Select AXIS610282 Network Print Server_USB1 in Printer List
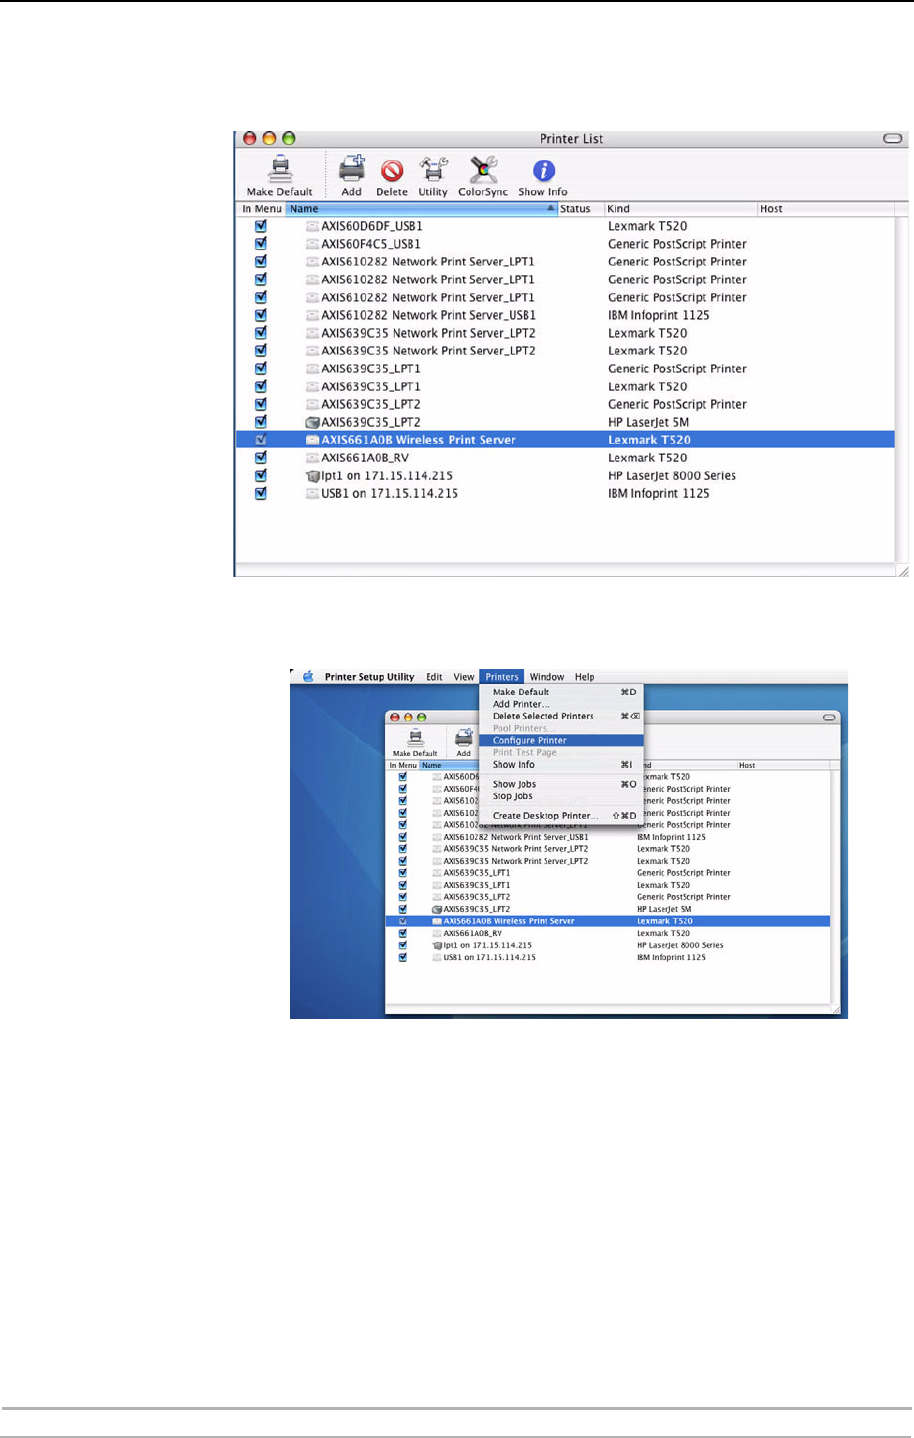Screen dimensions: 914x1438 565,315
